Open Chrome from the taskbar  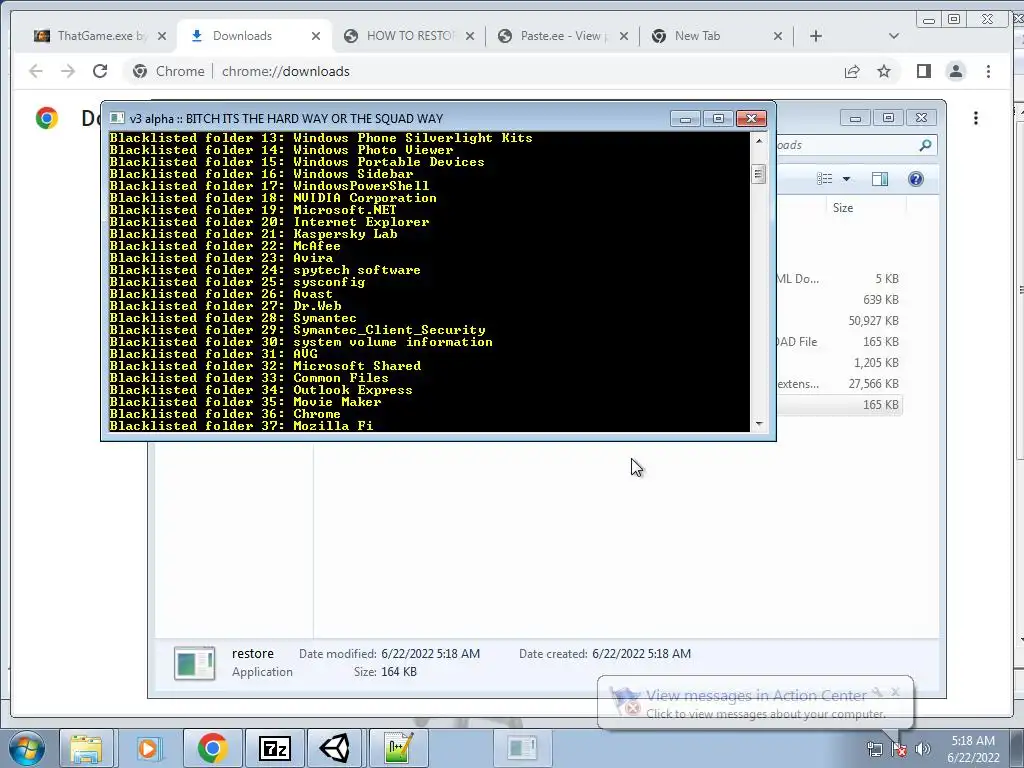(212, 748)
